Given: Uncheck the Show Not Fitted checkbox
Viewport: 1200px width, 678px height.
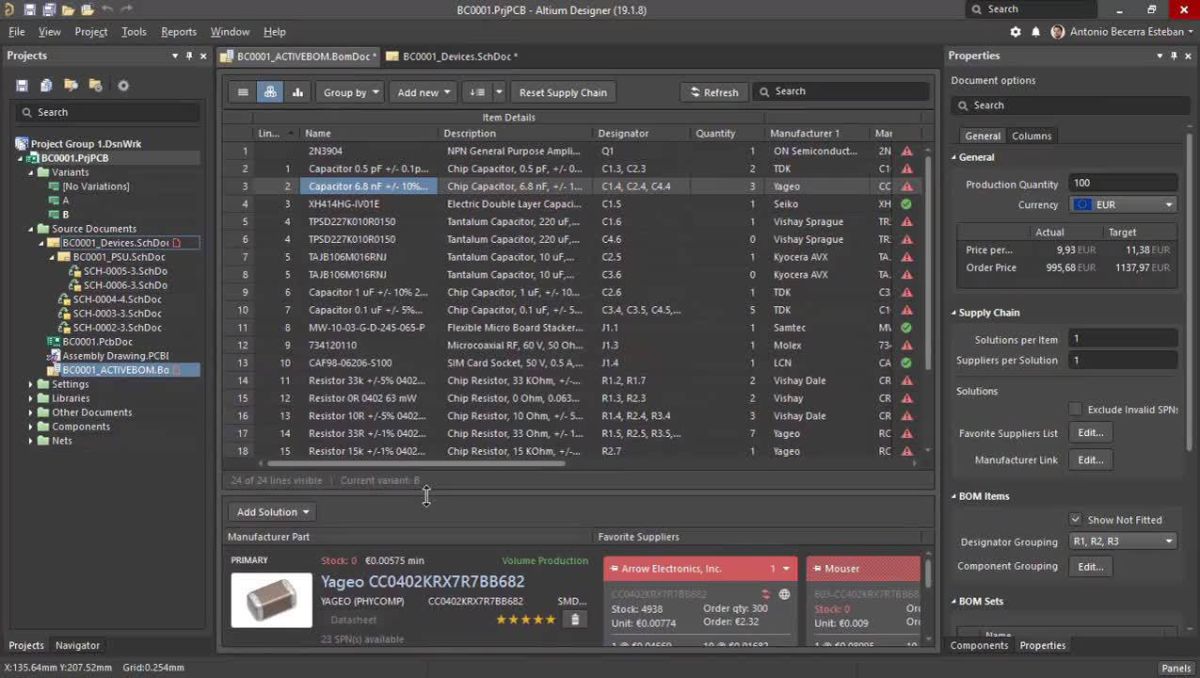Looking at the screenshot, I should click(1075, 520).
